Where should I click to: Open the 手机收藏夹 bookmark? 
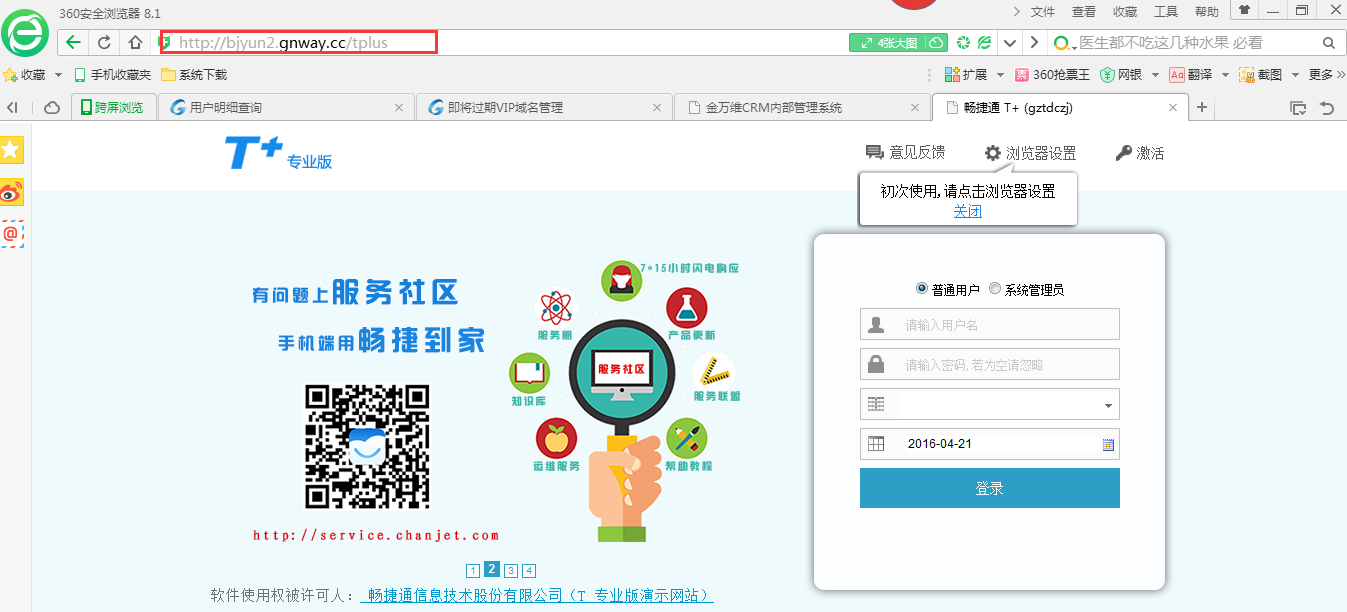point(112,75)
